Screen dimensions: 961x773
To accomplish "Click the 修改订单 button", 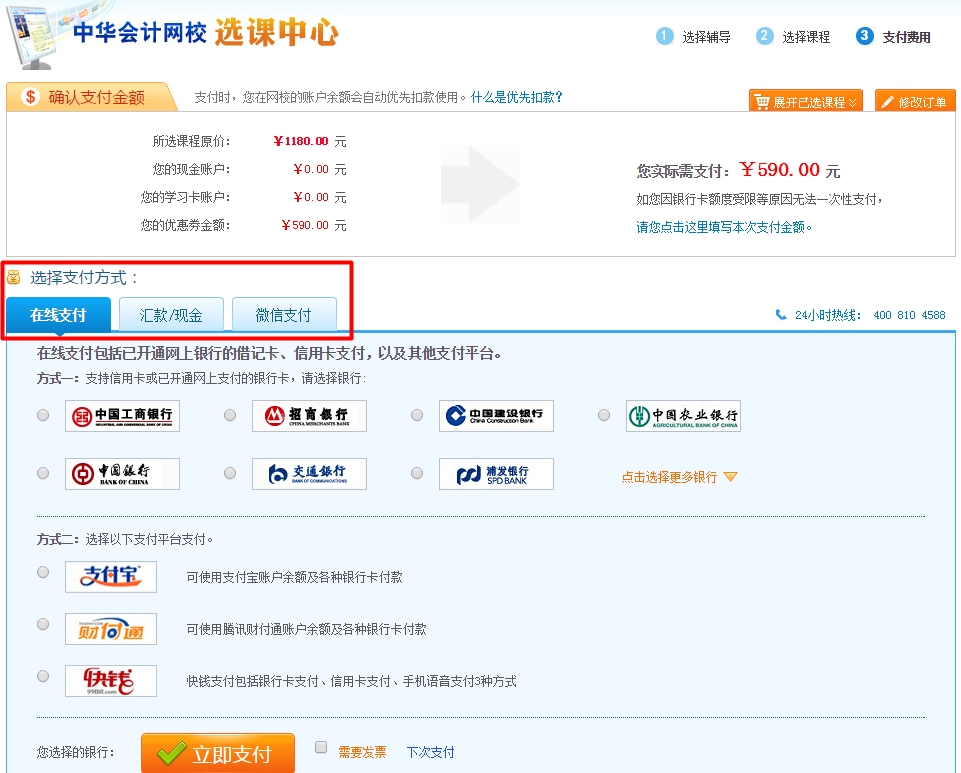I will (914, 100).
